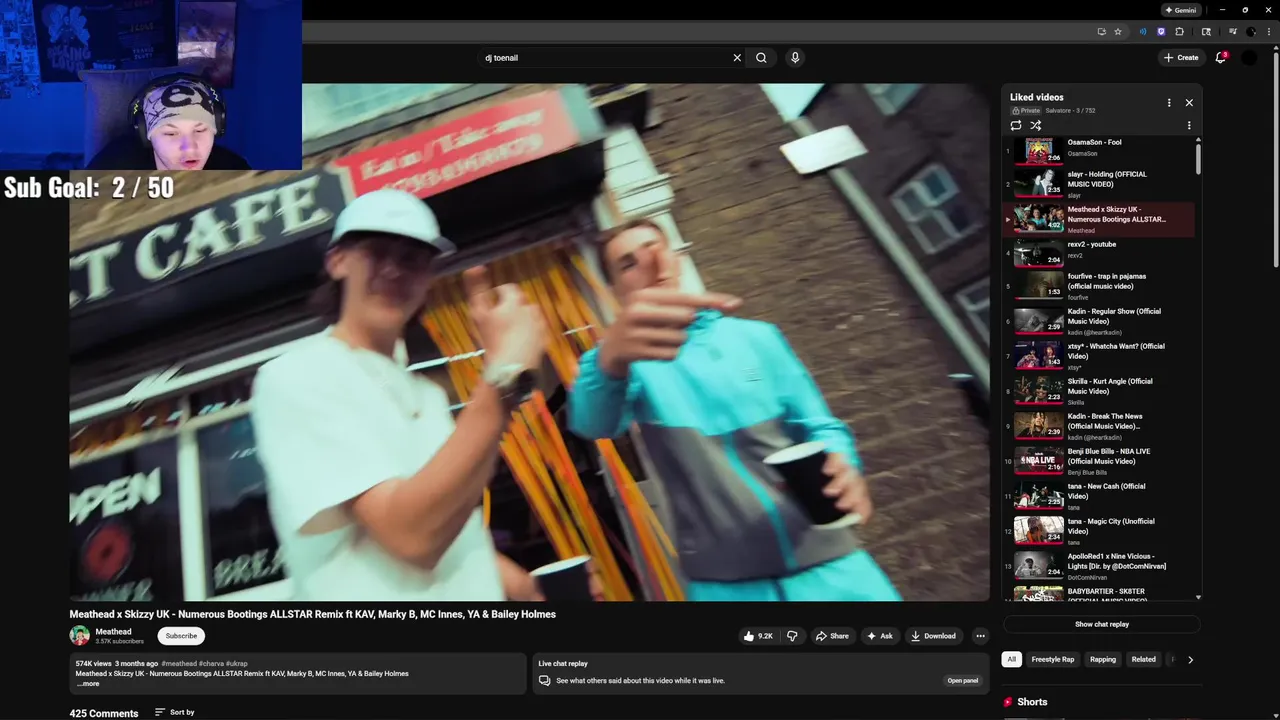Click the Create button
The width and height of the screenshot is (1280, 720).
[1181, 58]
